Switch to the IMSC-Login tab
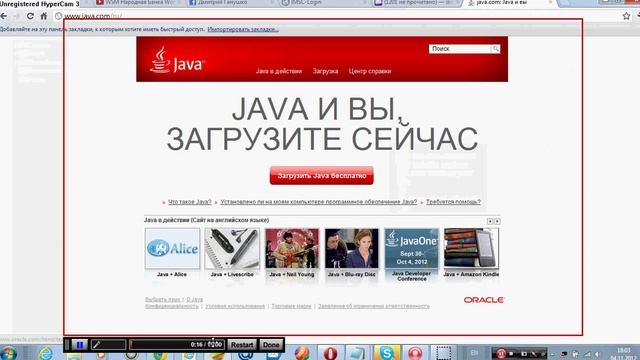This screenshot has height=360, width=640. pyautogui.click(x=322, y=3)
